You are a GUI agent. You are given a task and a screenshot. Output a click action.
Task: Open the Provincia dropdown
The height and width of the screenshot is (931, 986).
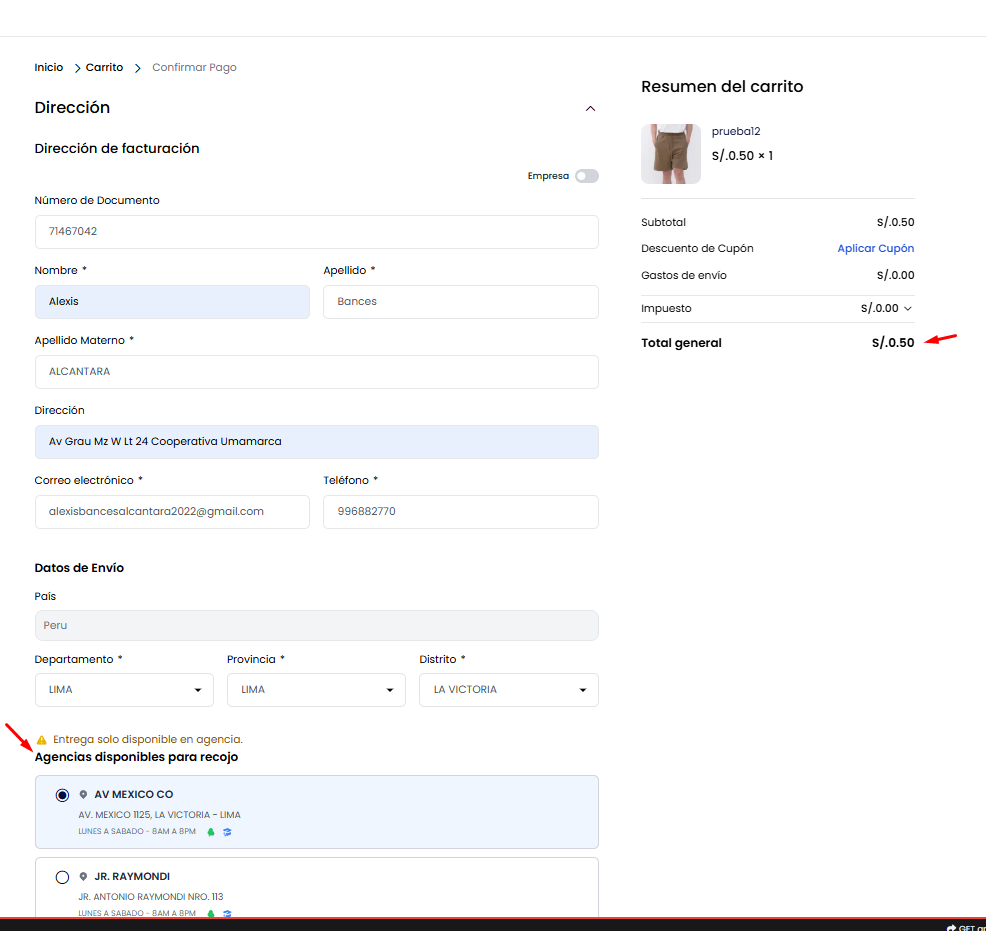pyautogui.click(x=316, y=690)
